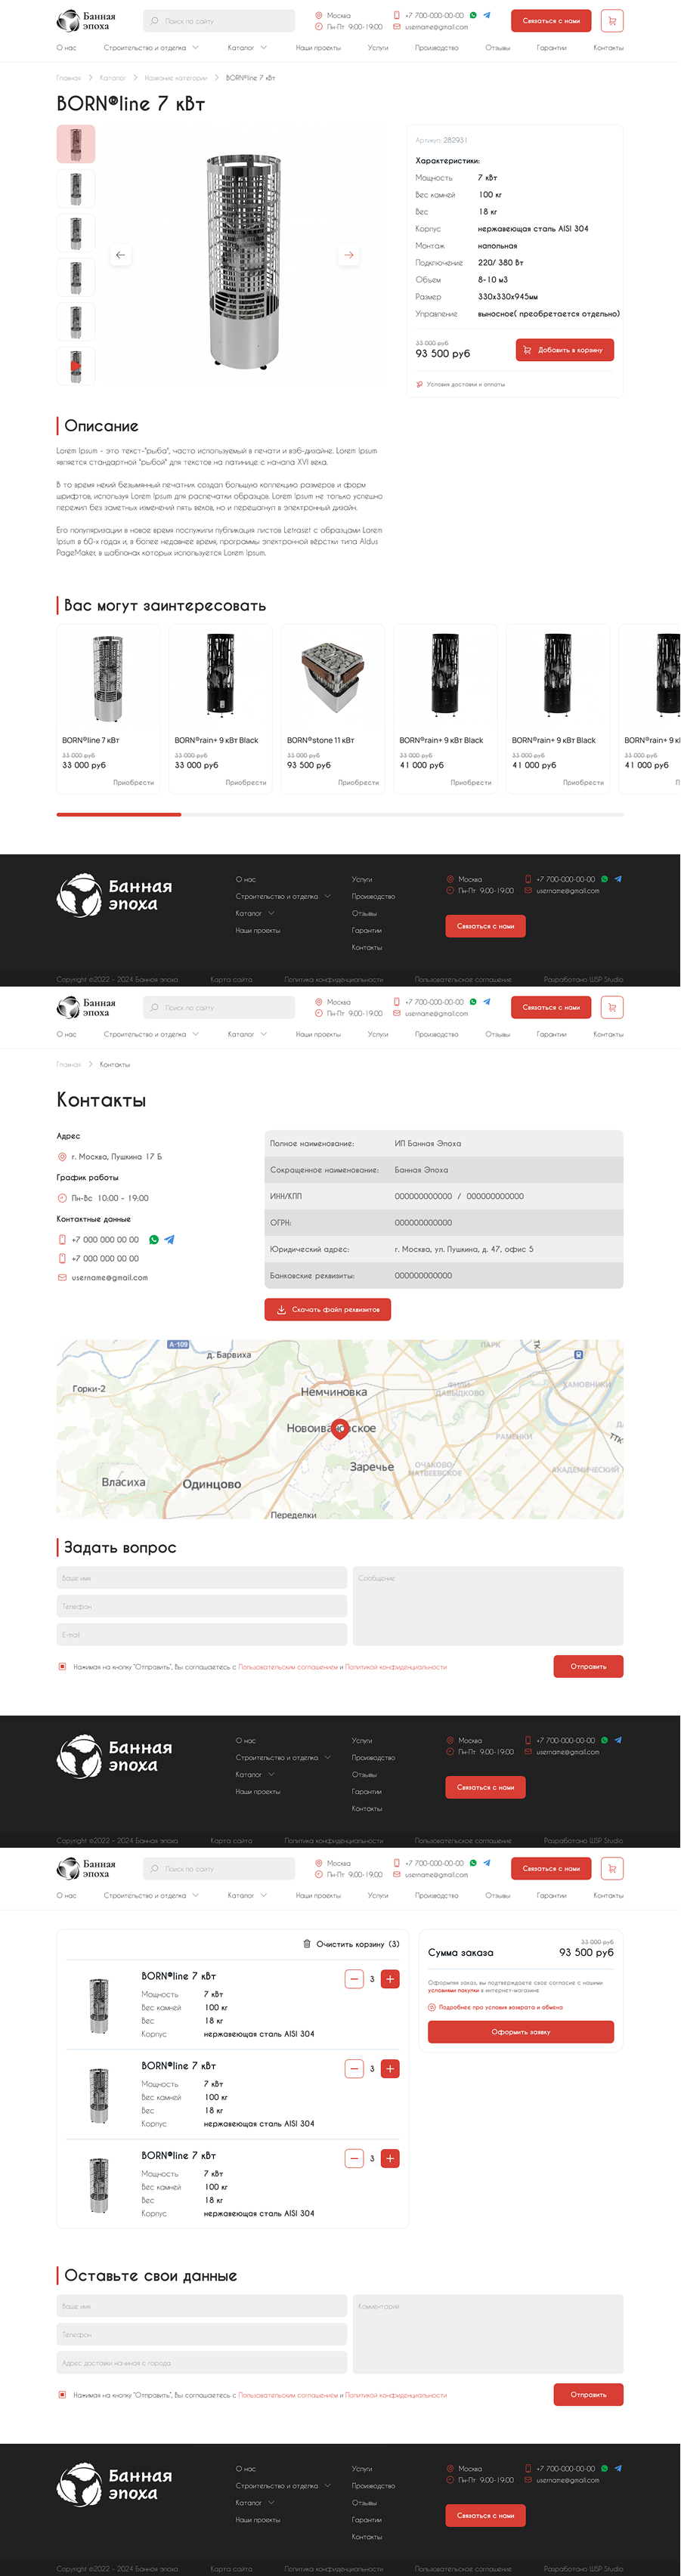Click the Сообщение text area in Задать вопрос
This screenshot has width=681, height=2576.
pyautogui.click(x=488, y=1606)
